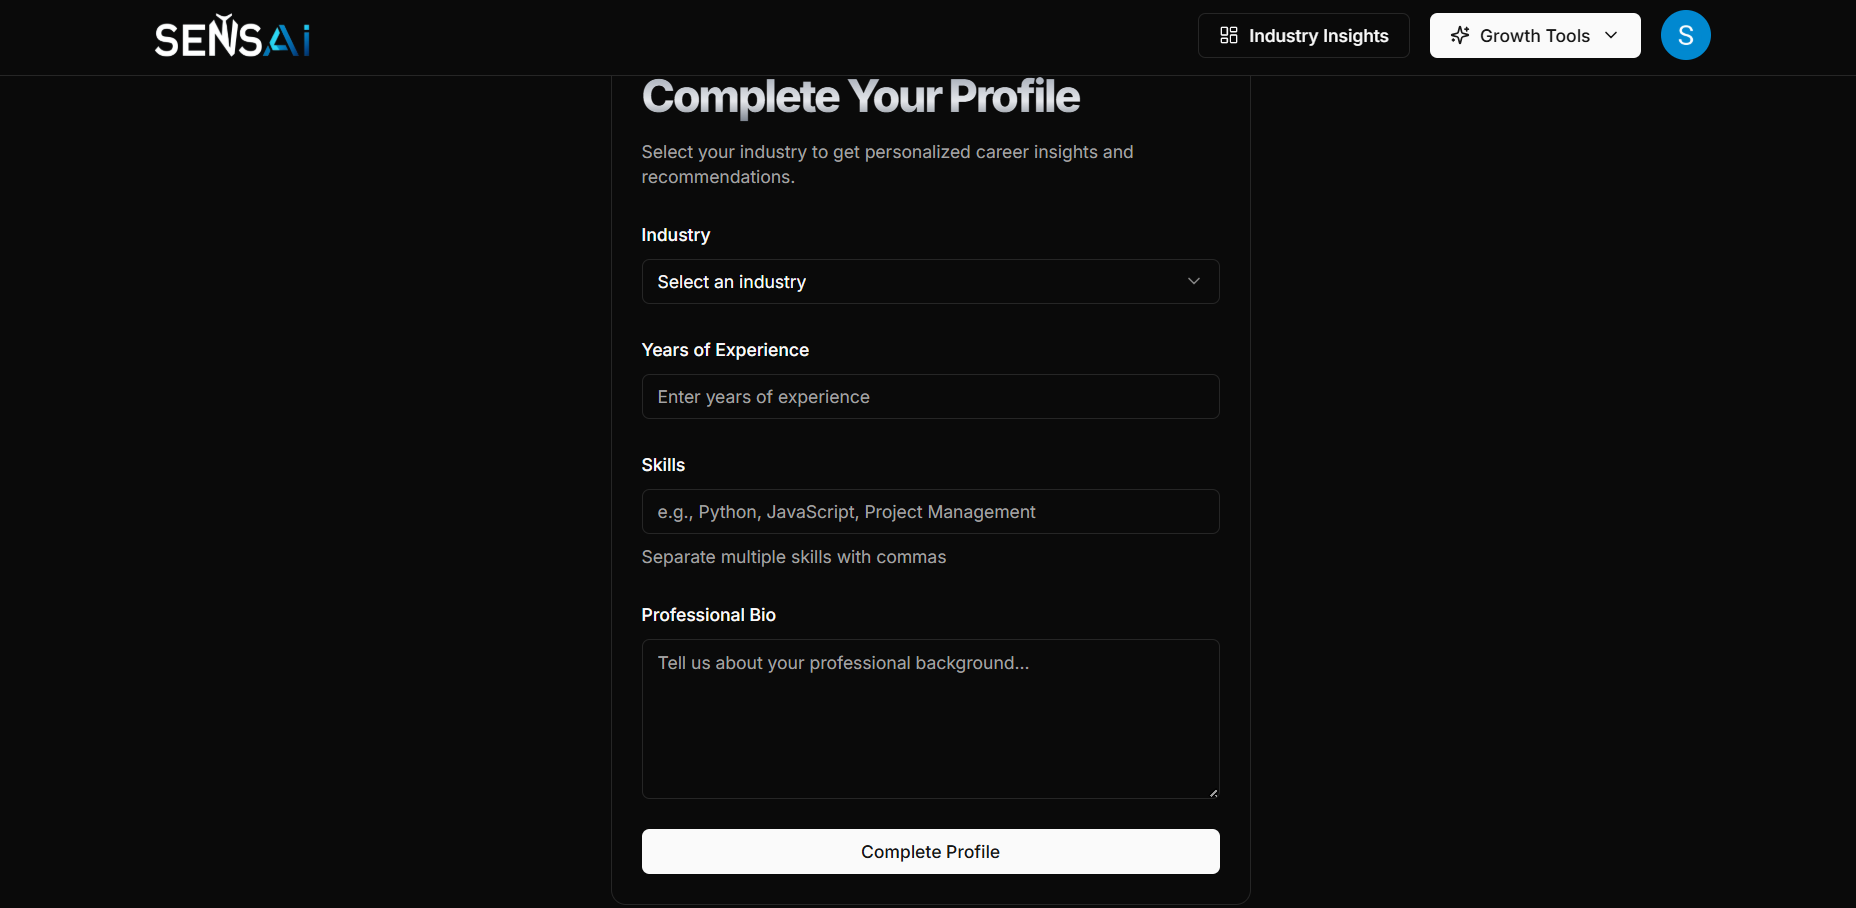Screen dimensions: 1856x908
Task: Click the sparkle icon on Growth Tools
Action: click(x=1460, y=35)
